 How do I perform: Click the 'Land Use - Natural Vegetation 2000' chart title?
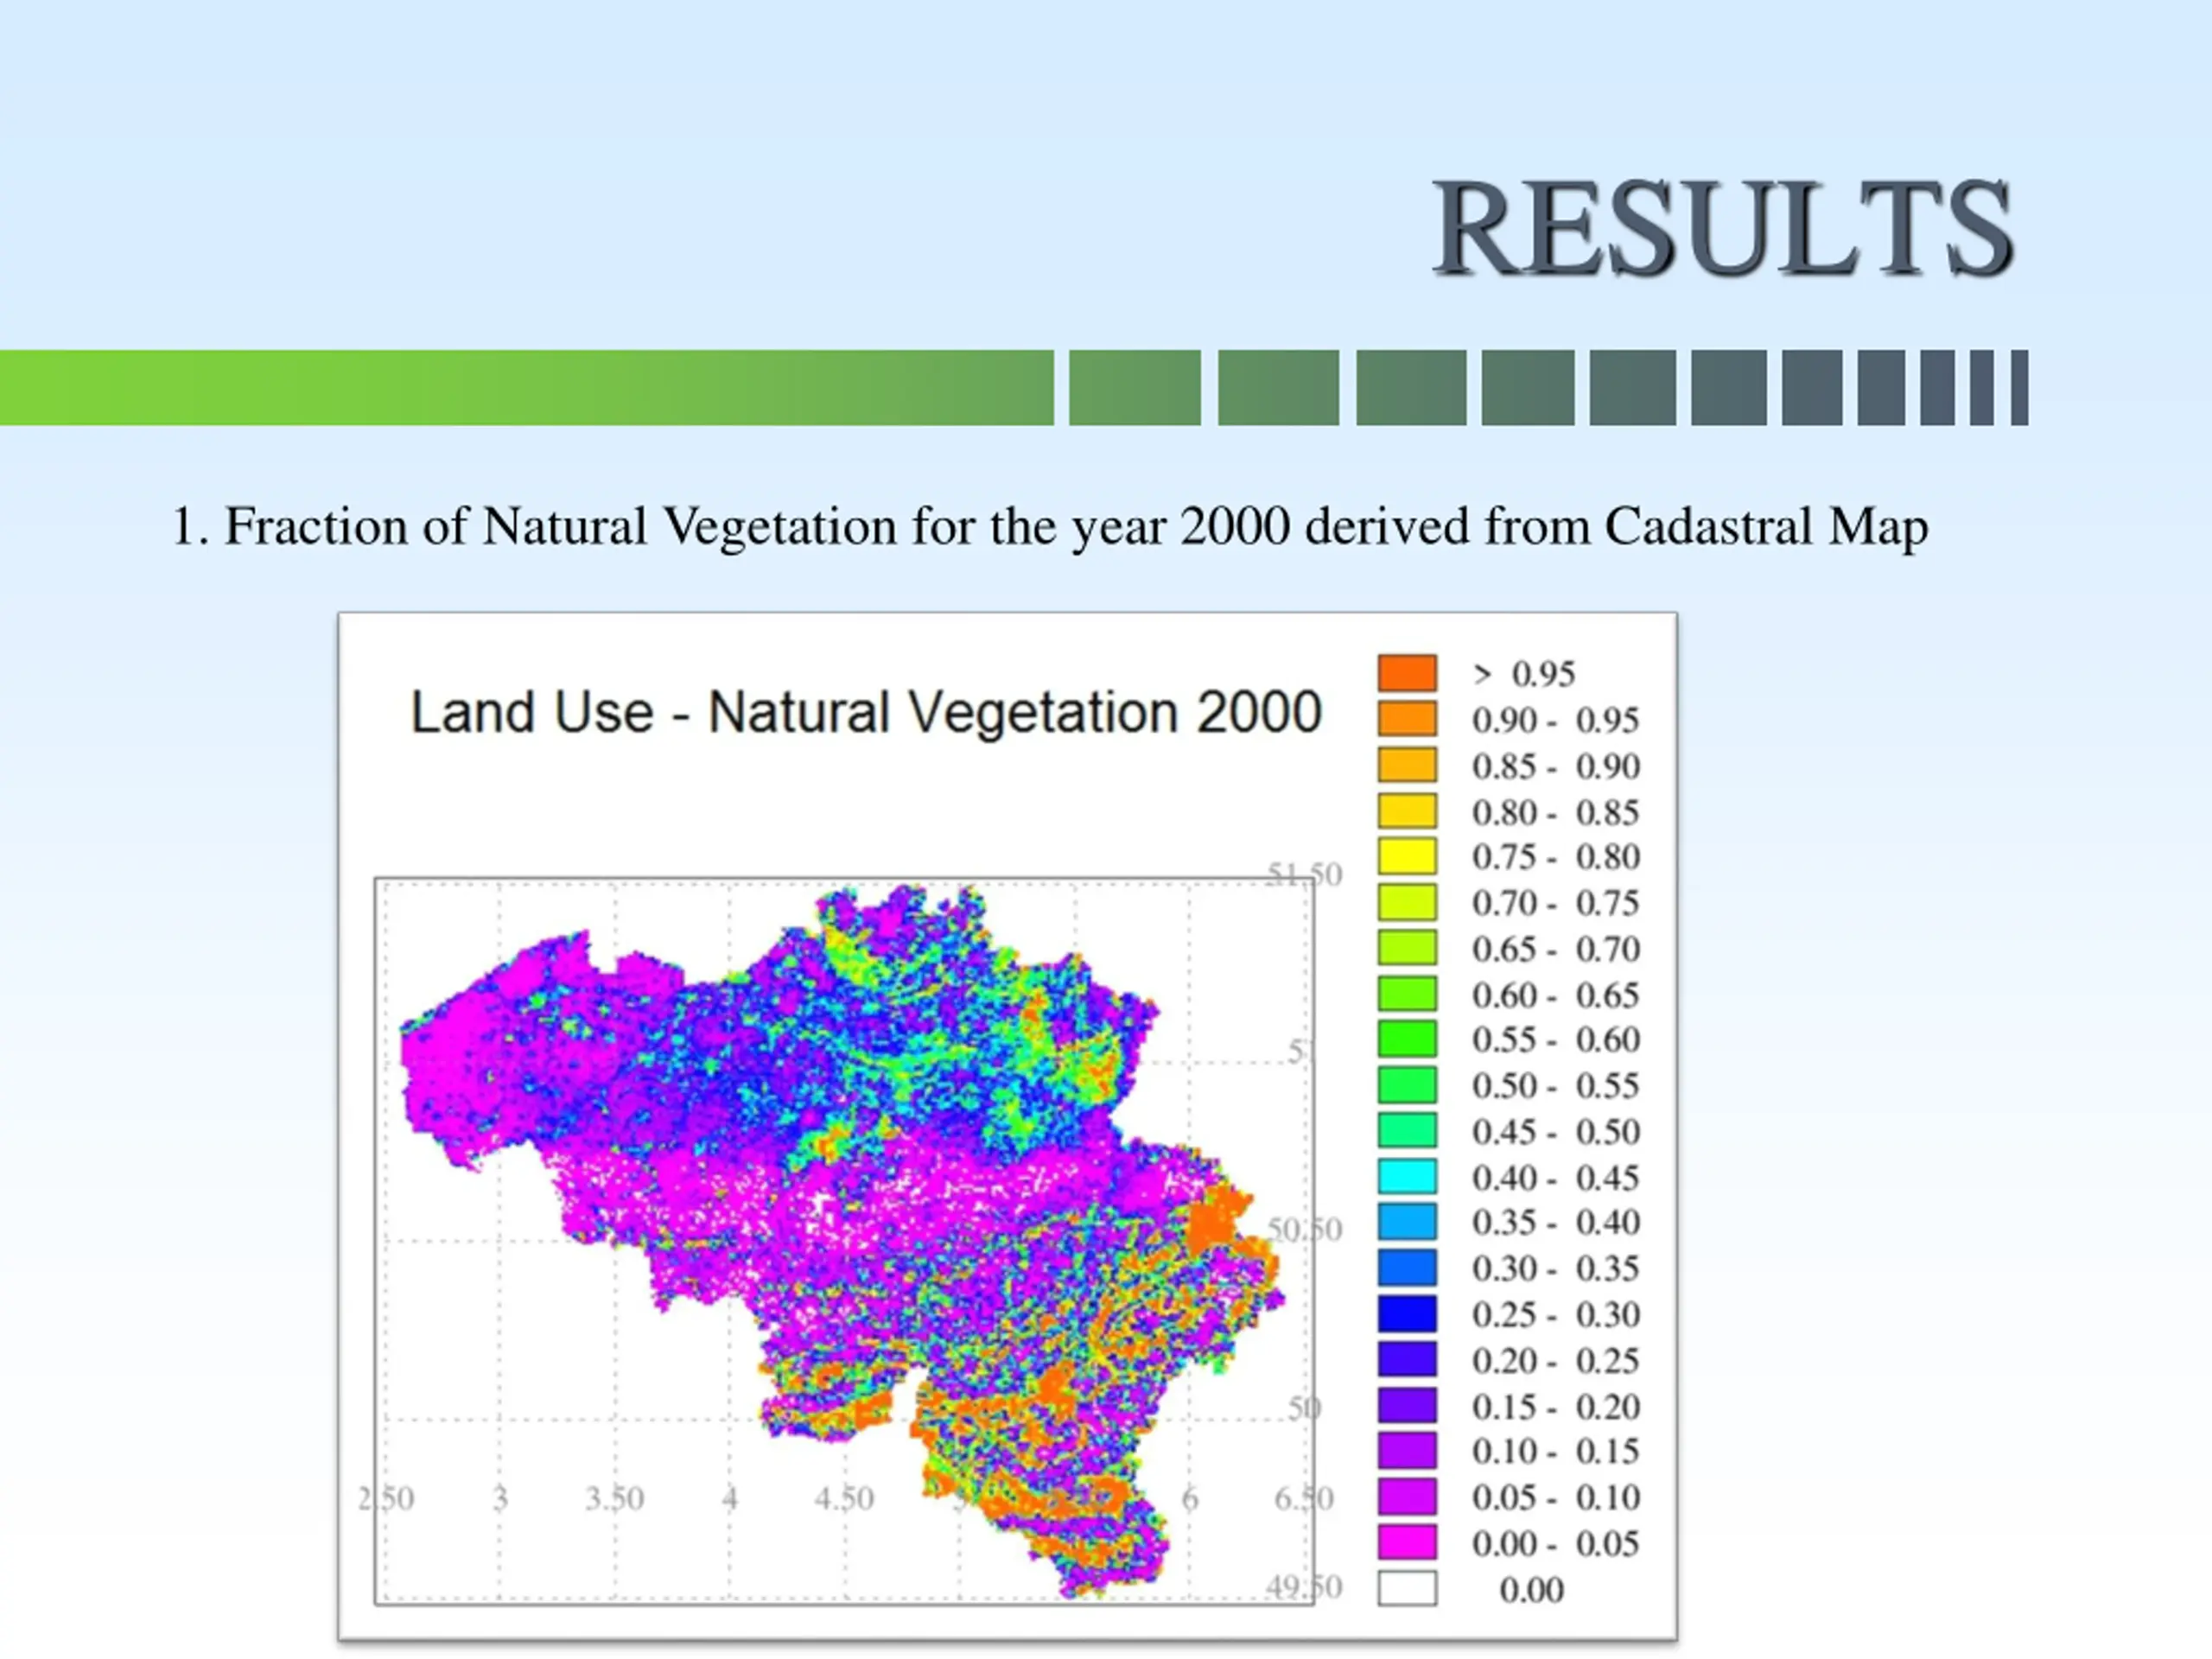[866, 713]
